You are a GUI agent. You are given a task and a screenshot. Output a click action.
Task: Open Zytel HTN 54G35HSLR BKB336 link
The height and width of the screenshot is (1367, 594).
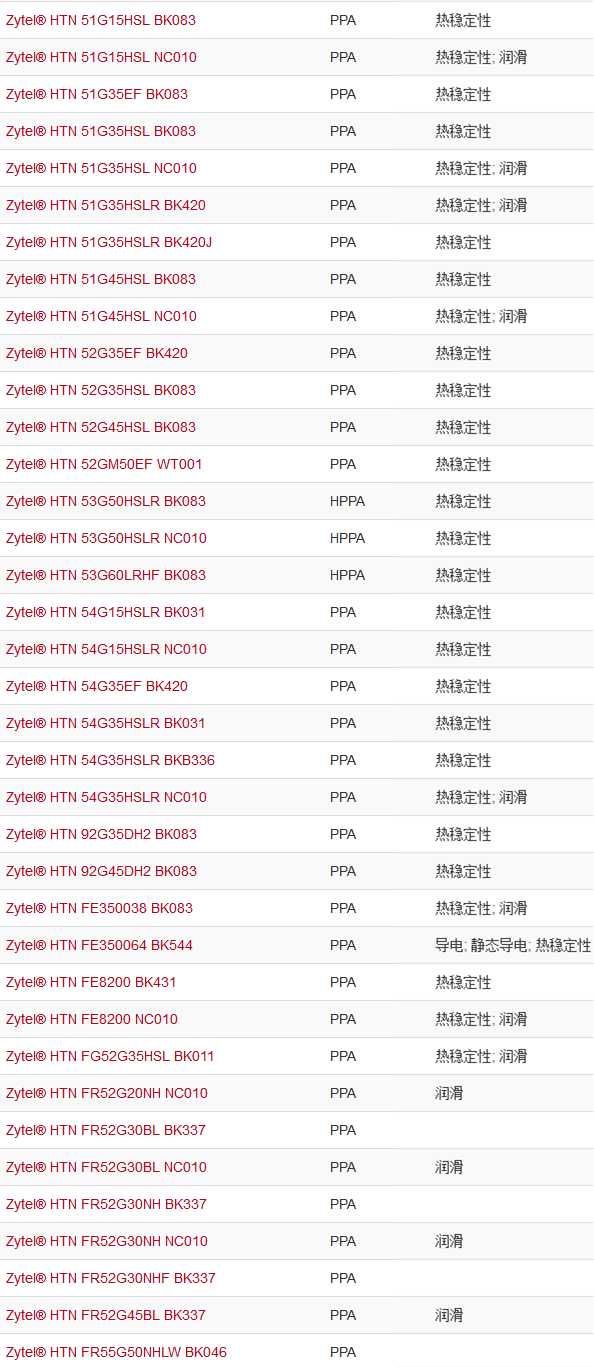tap(110, 760)
